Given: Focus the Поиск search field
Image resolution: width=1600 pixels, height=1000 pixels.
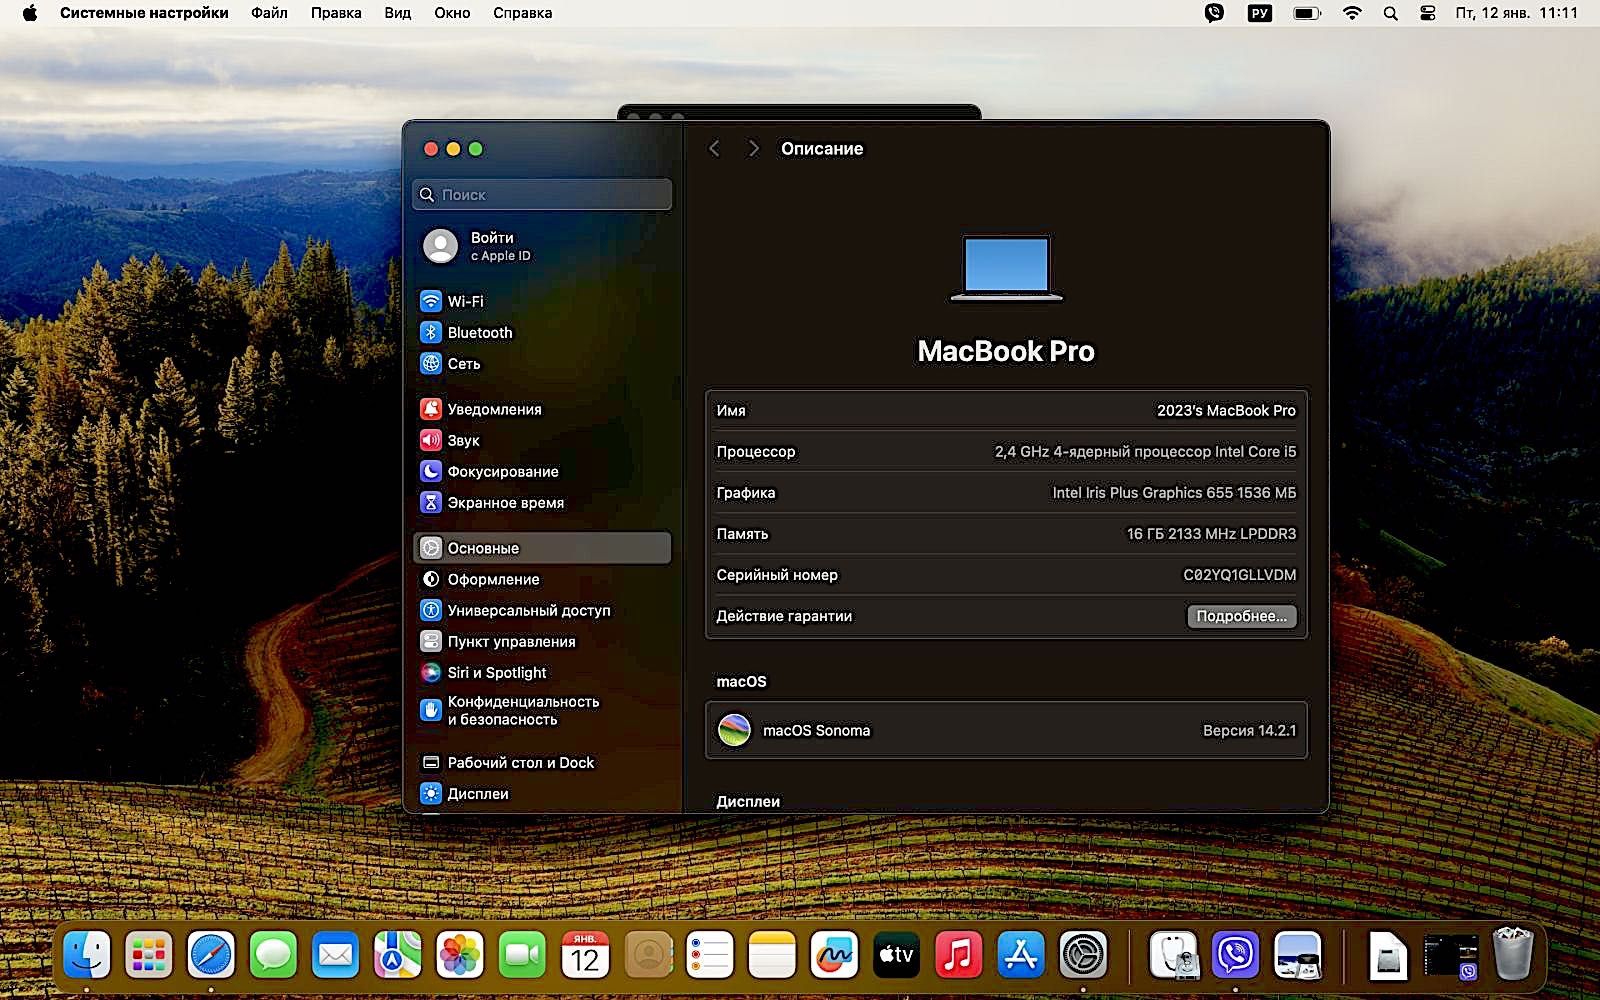Looking at the screenshot, I should point(542,194).
